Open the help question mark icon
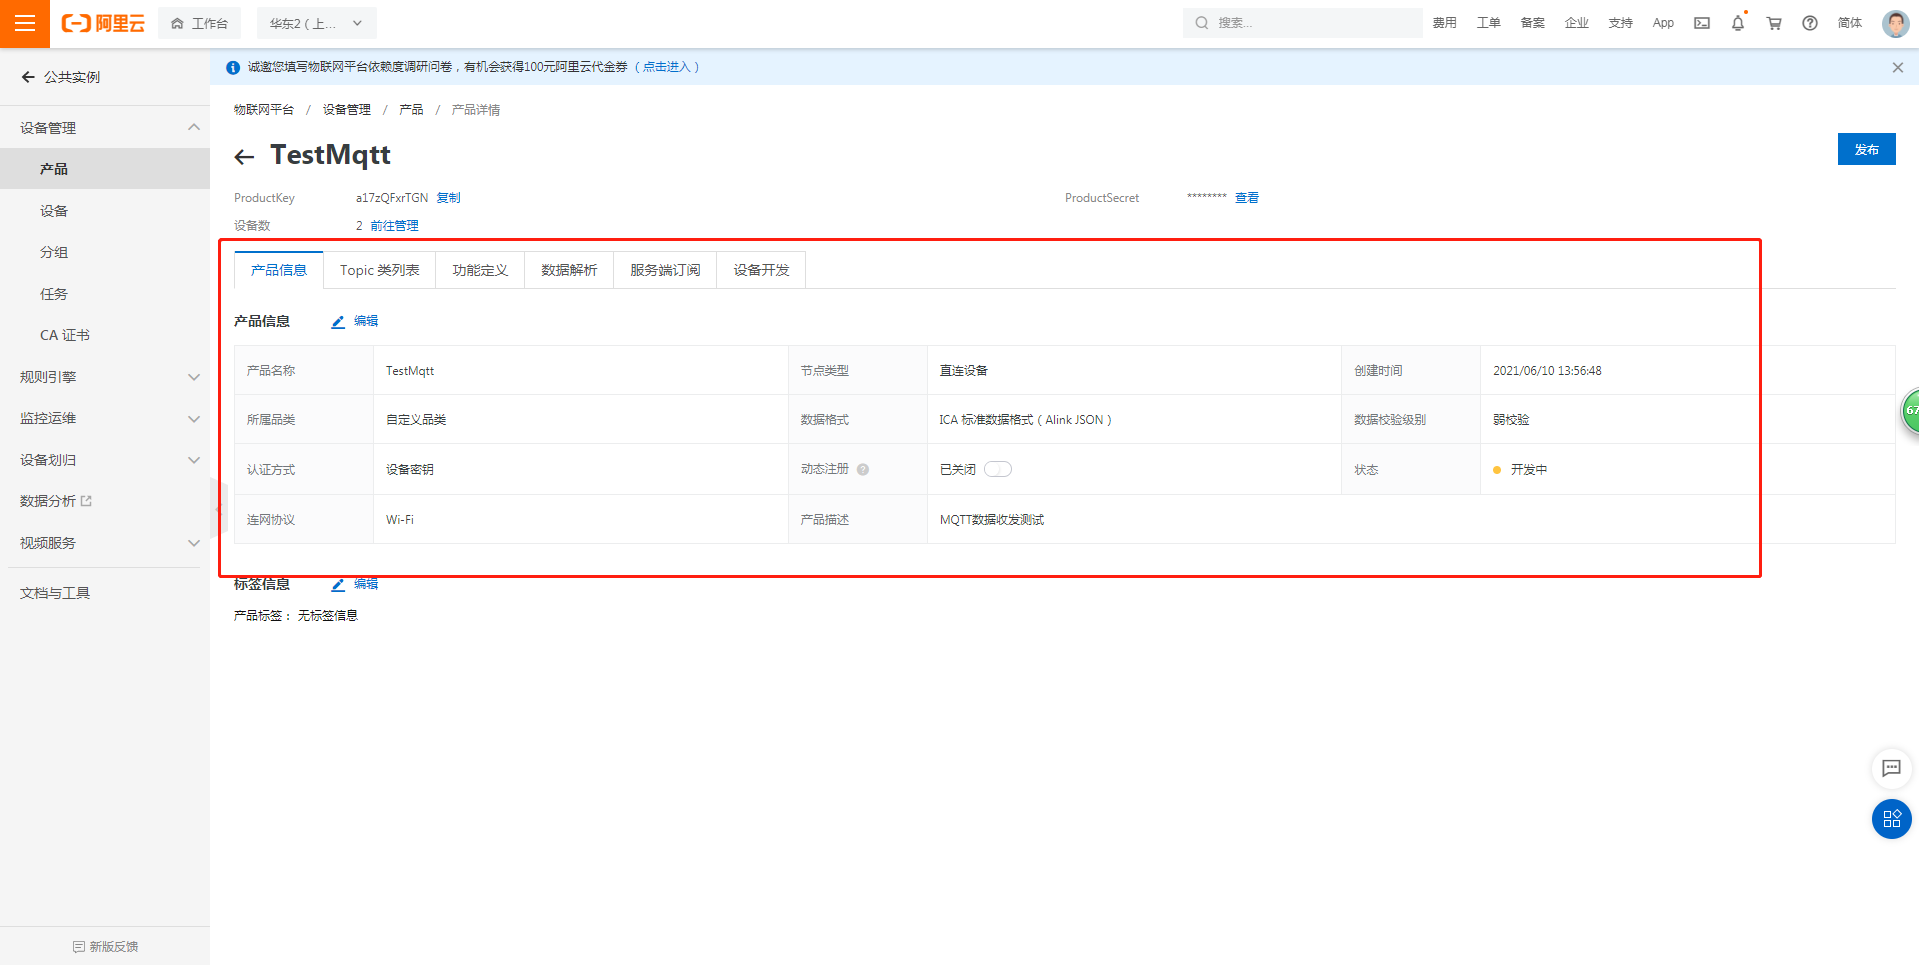The width and height of the screenshot is (1919, 965). (x=1810, y=23)
